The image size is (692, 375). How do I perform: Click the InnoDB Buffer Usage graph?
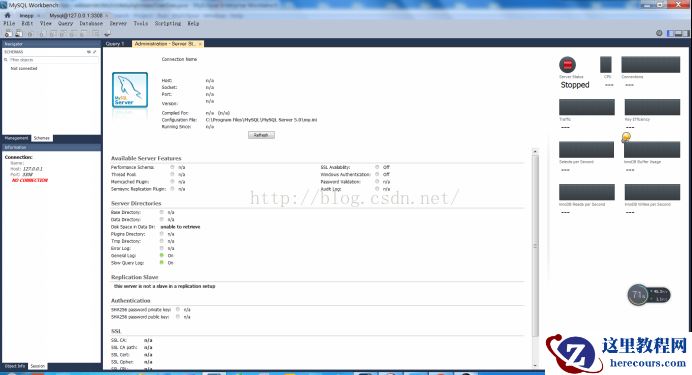[652, 150]
